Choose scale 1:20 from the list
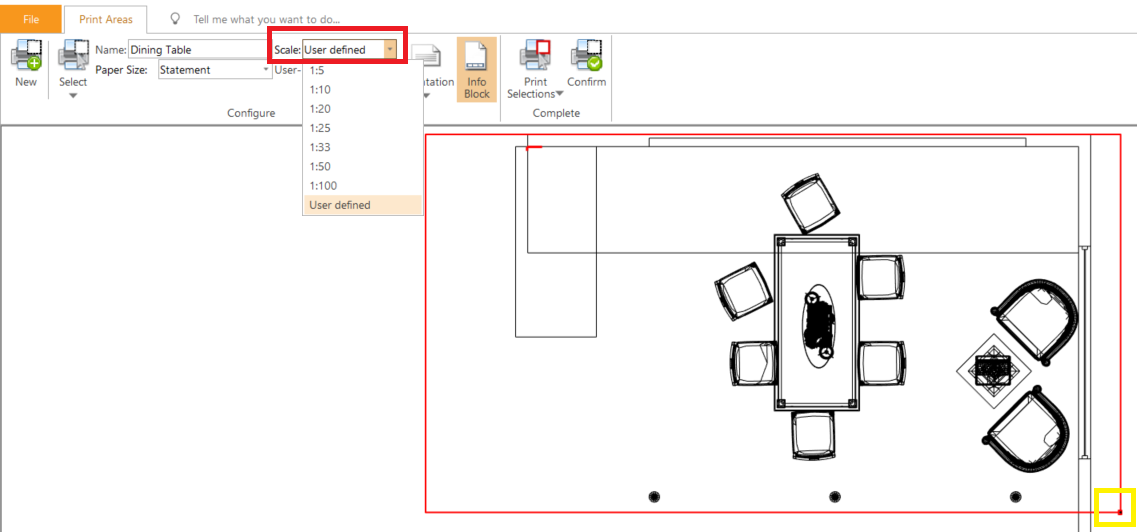 [x=363, y=109]
